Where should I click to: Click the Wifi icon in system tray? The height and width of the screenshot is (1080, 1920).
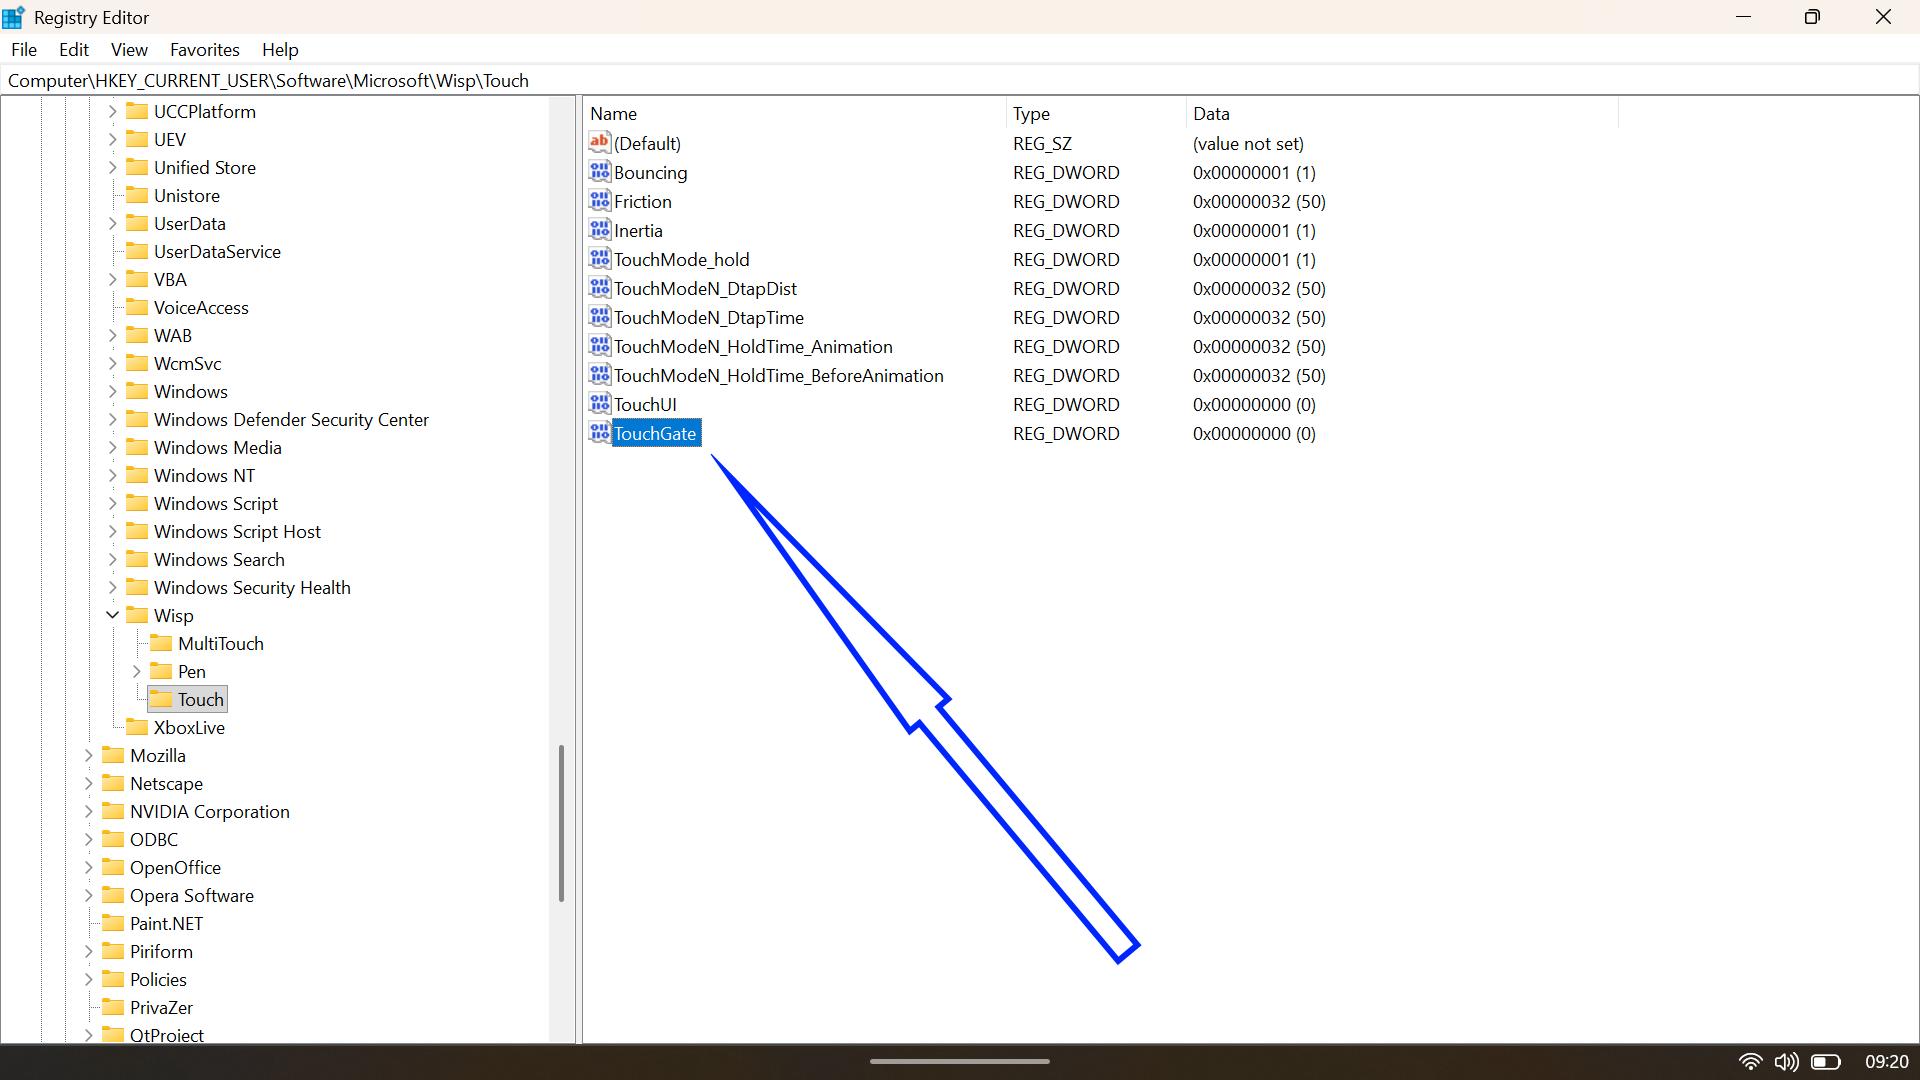tap(1752, 1062)
